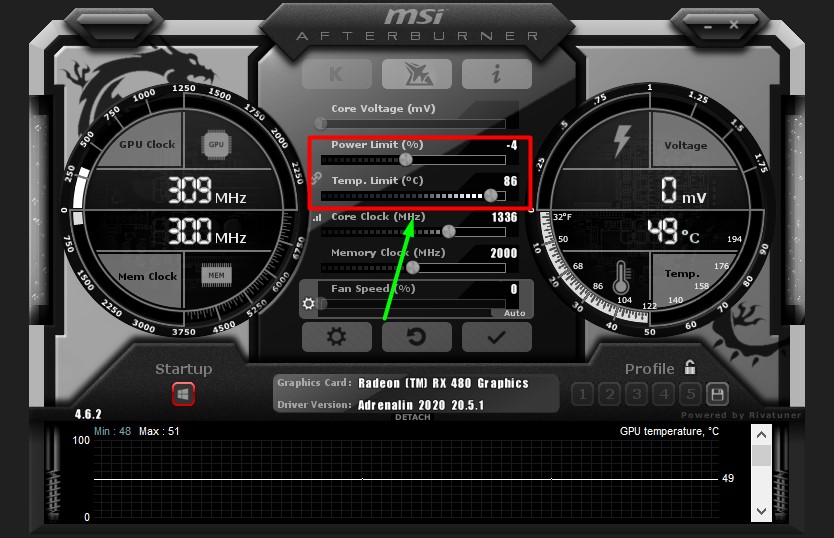834x538 pixels.
Task: Click the Radeon (TM) RX 480 Graphics text
Action: 443,383
